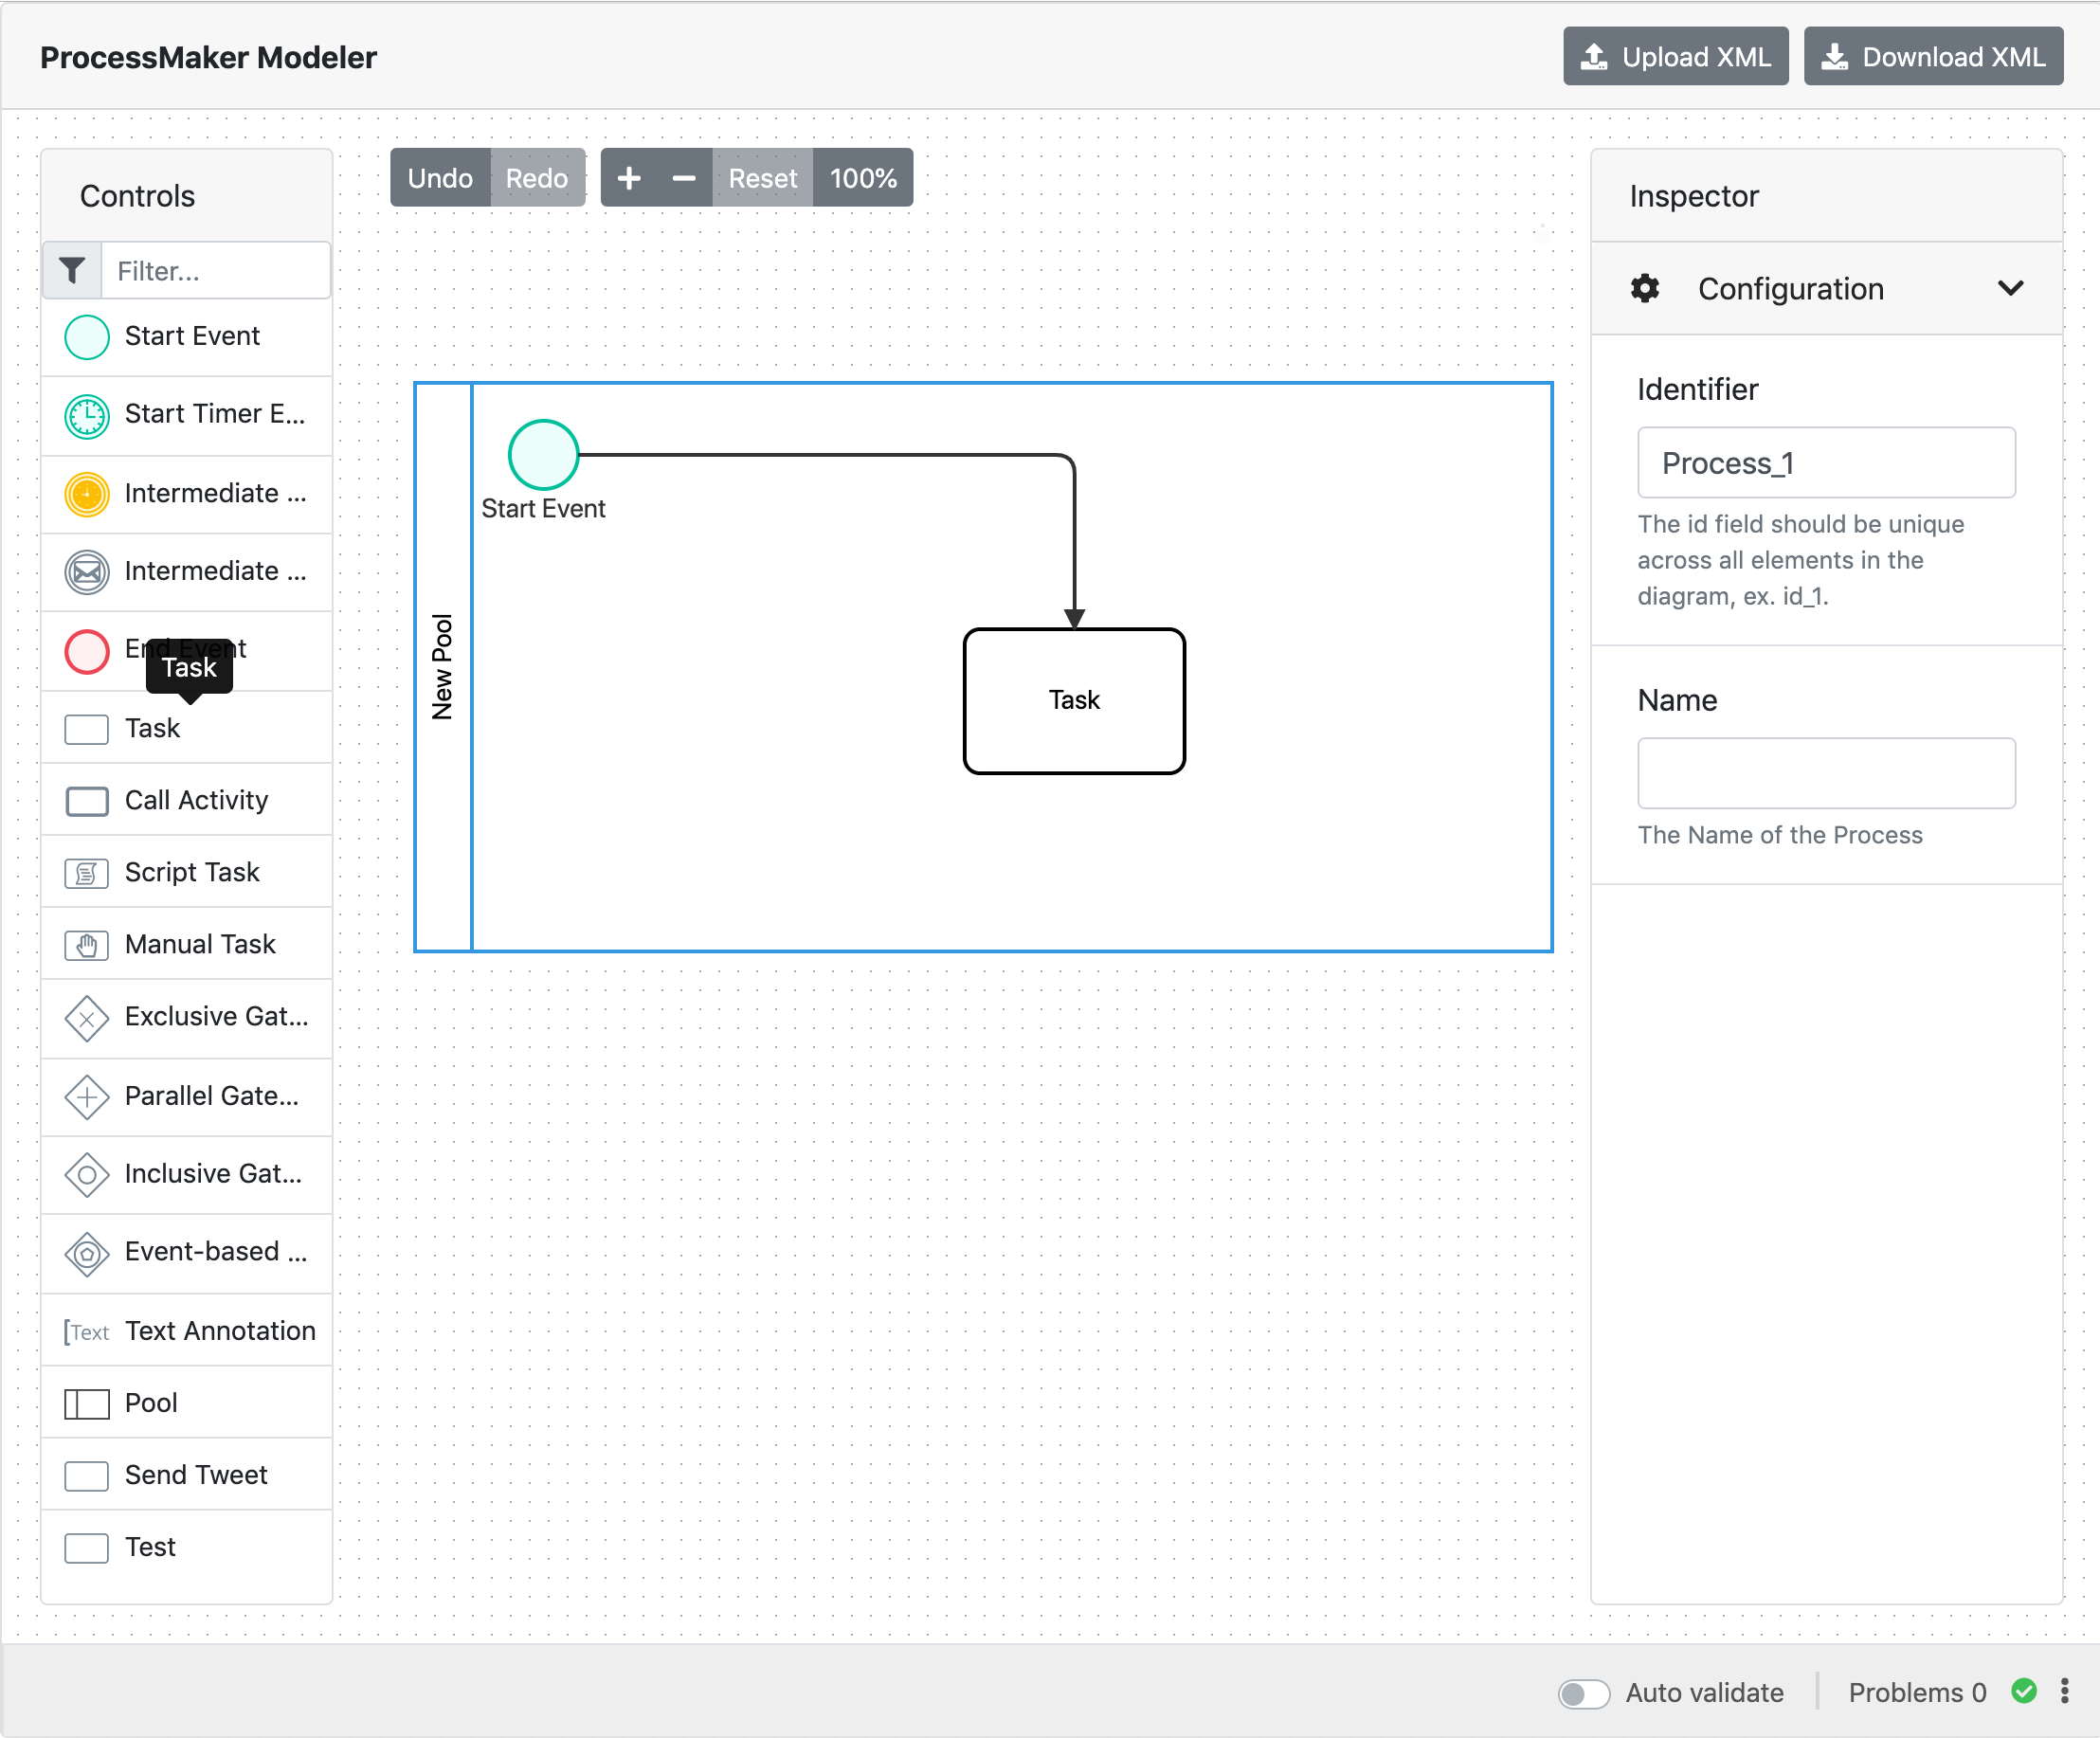Reset zoom to default

tap(762, 177)
